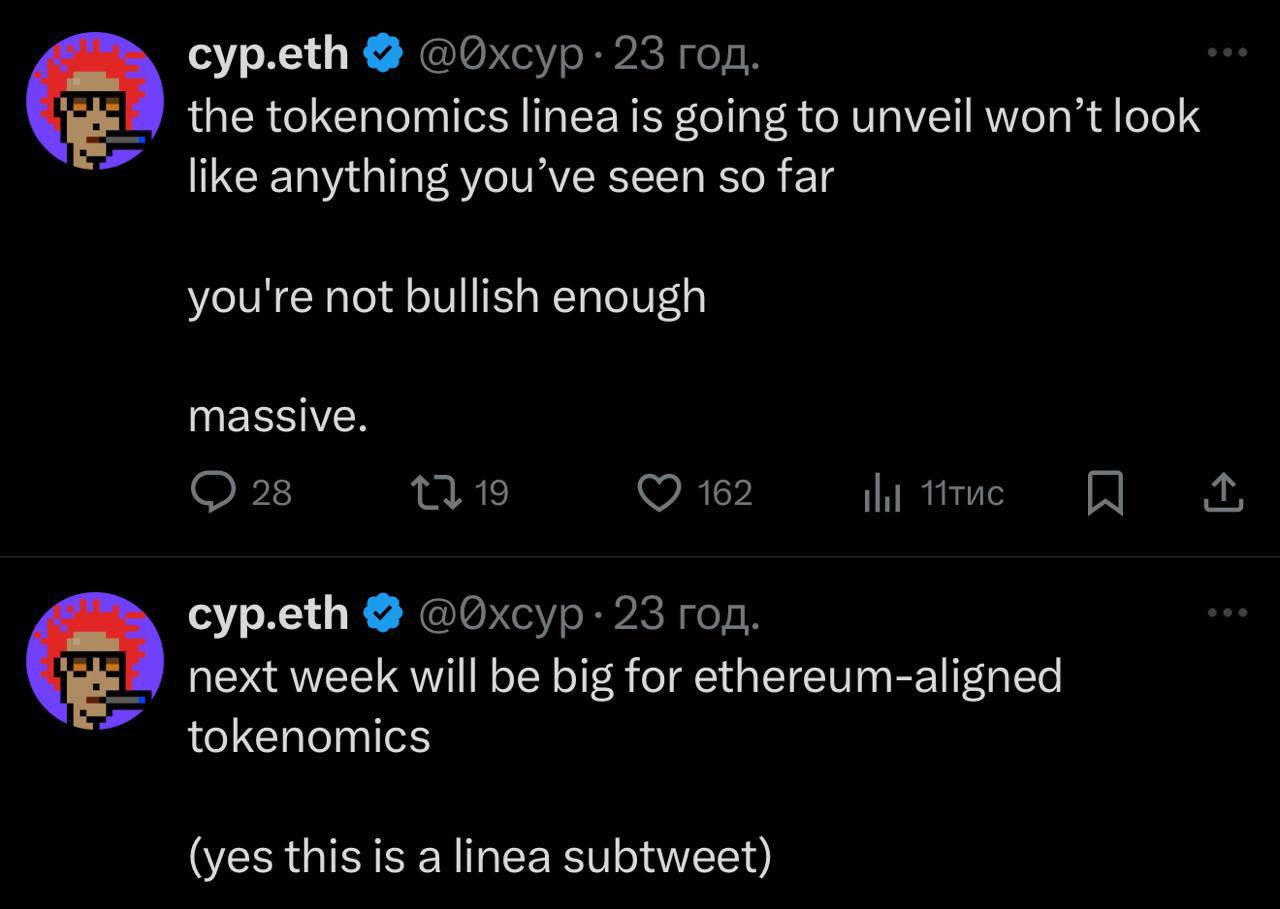Open more options on the second tweet
1280x909 pixels.
click(1227, 612)
